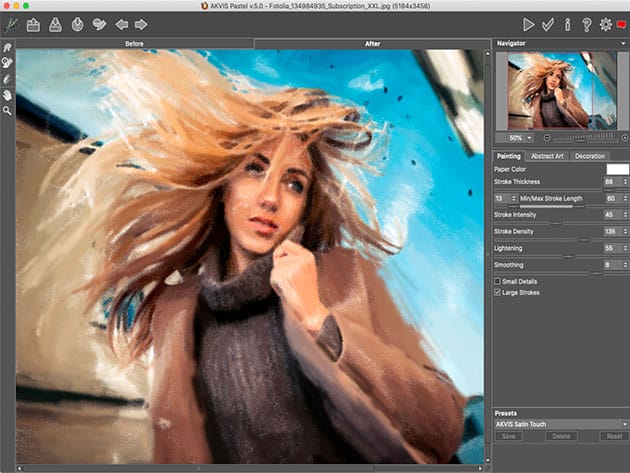Open Preferences with the gear icon
This screenshot has width=630, height=473.
coord(605,24)
